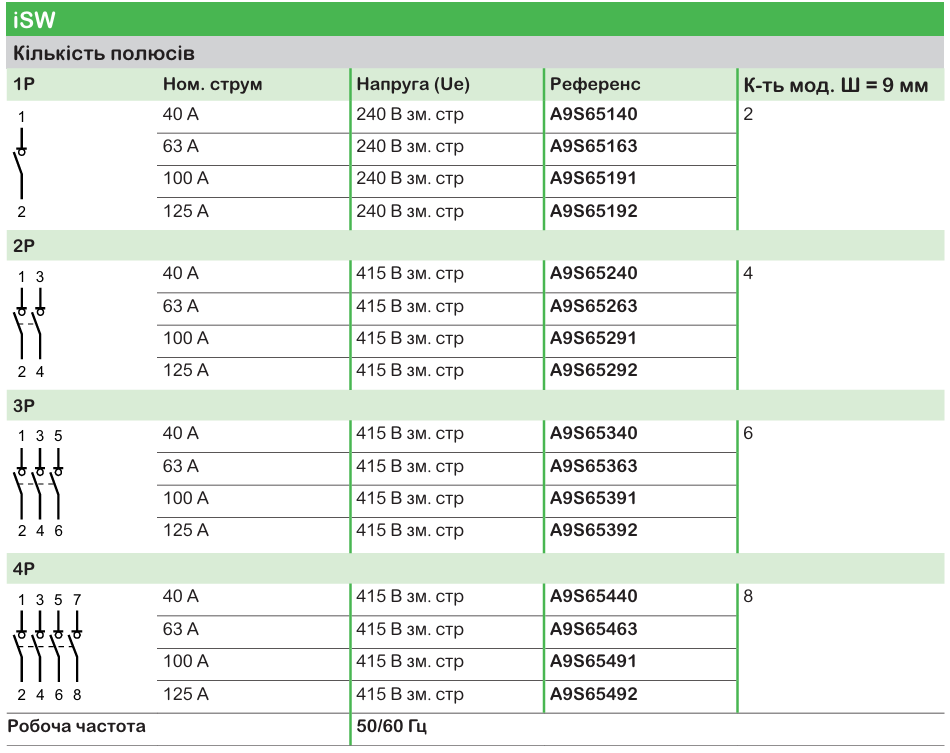Open reference A9S65263
The width and height of the screenshot is (950, 753).
(x=594, y=306)
